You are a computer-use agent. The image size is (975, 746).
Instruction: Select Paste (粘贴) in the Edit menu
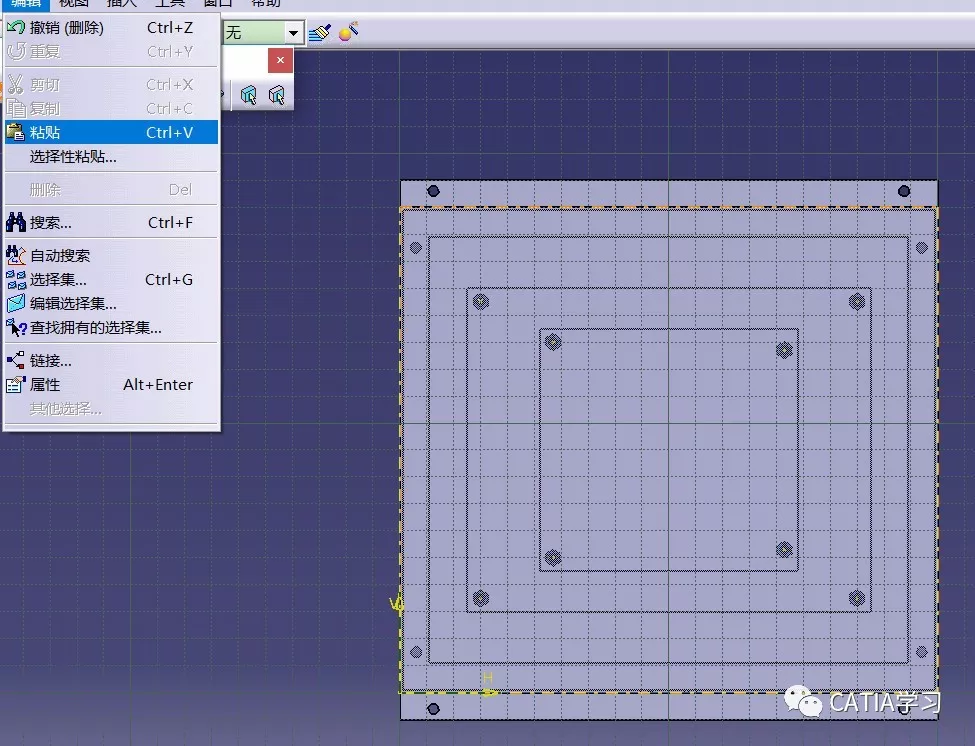coord(45,133)
